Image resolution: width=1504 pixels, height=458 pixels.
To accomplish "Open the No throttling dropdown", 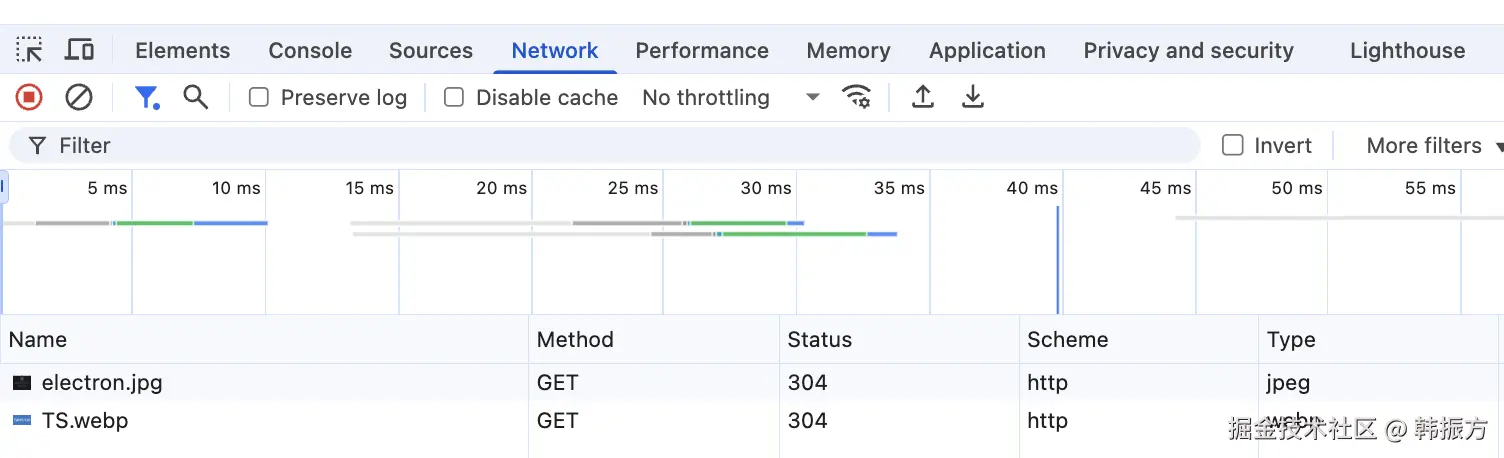I will coord(730,98).
